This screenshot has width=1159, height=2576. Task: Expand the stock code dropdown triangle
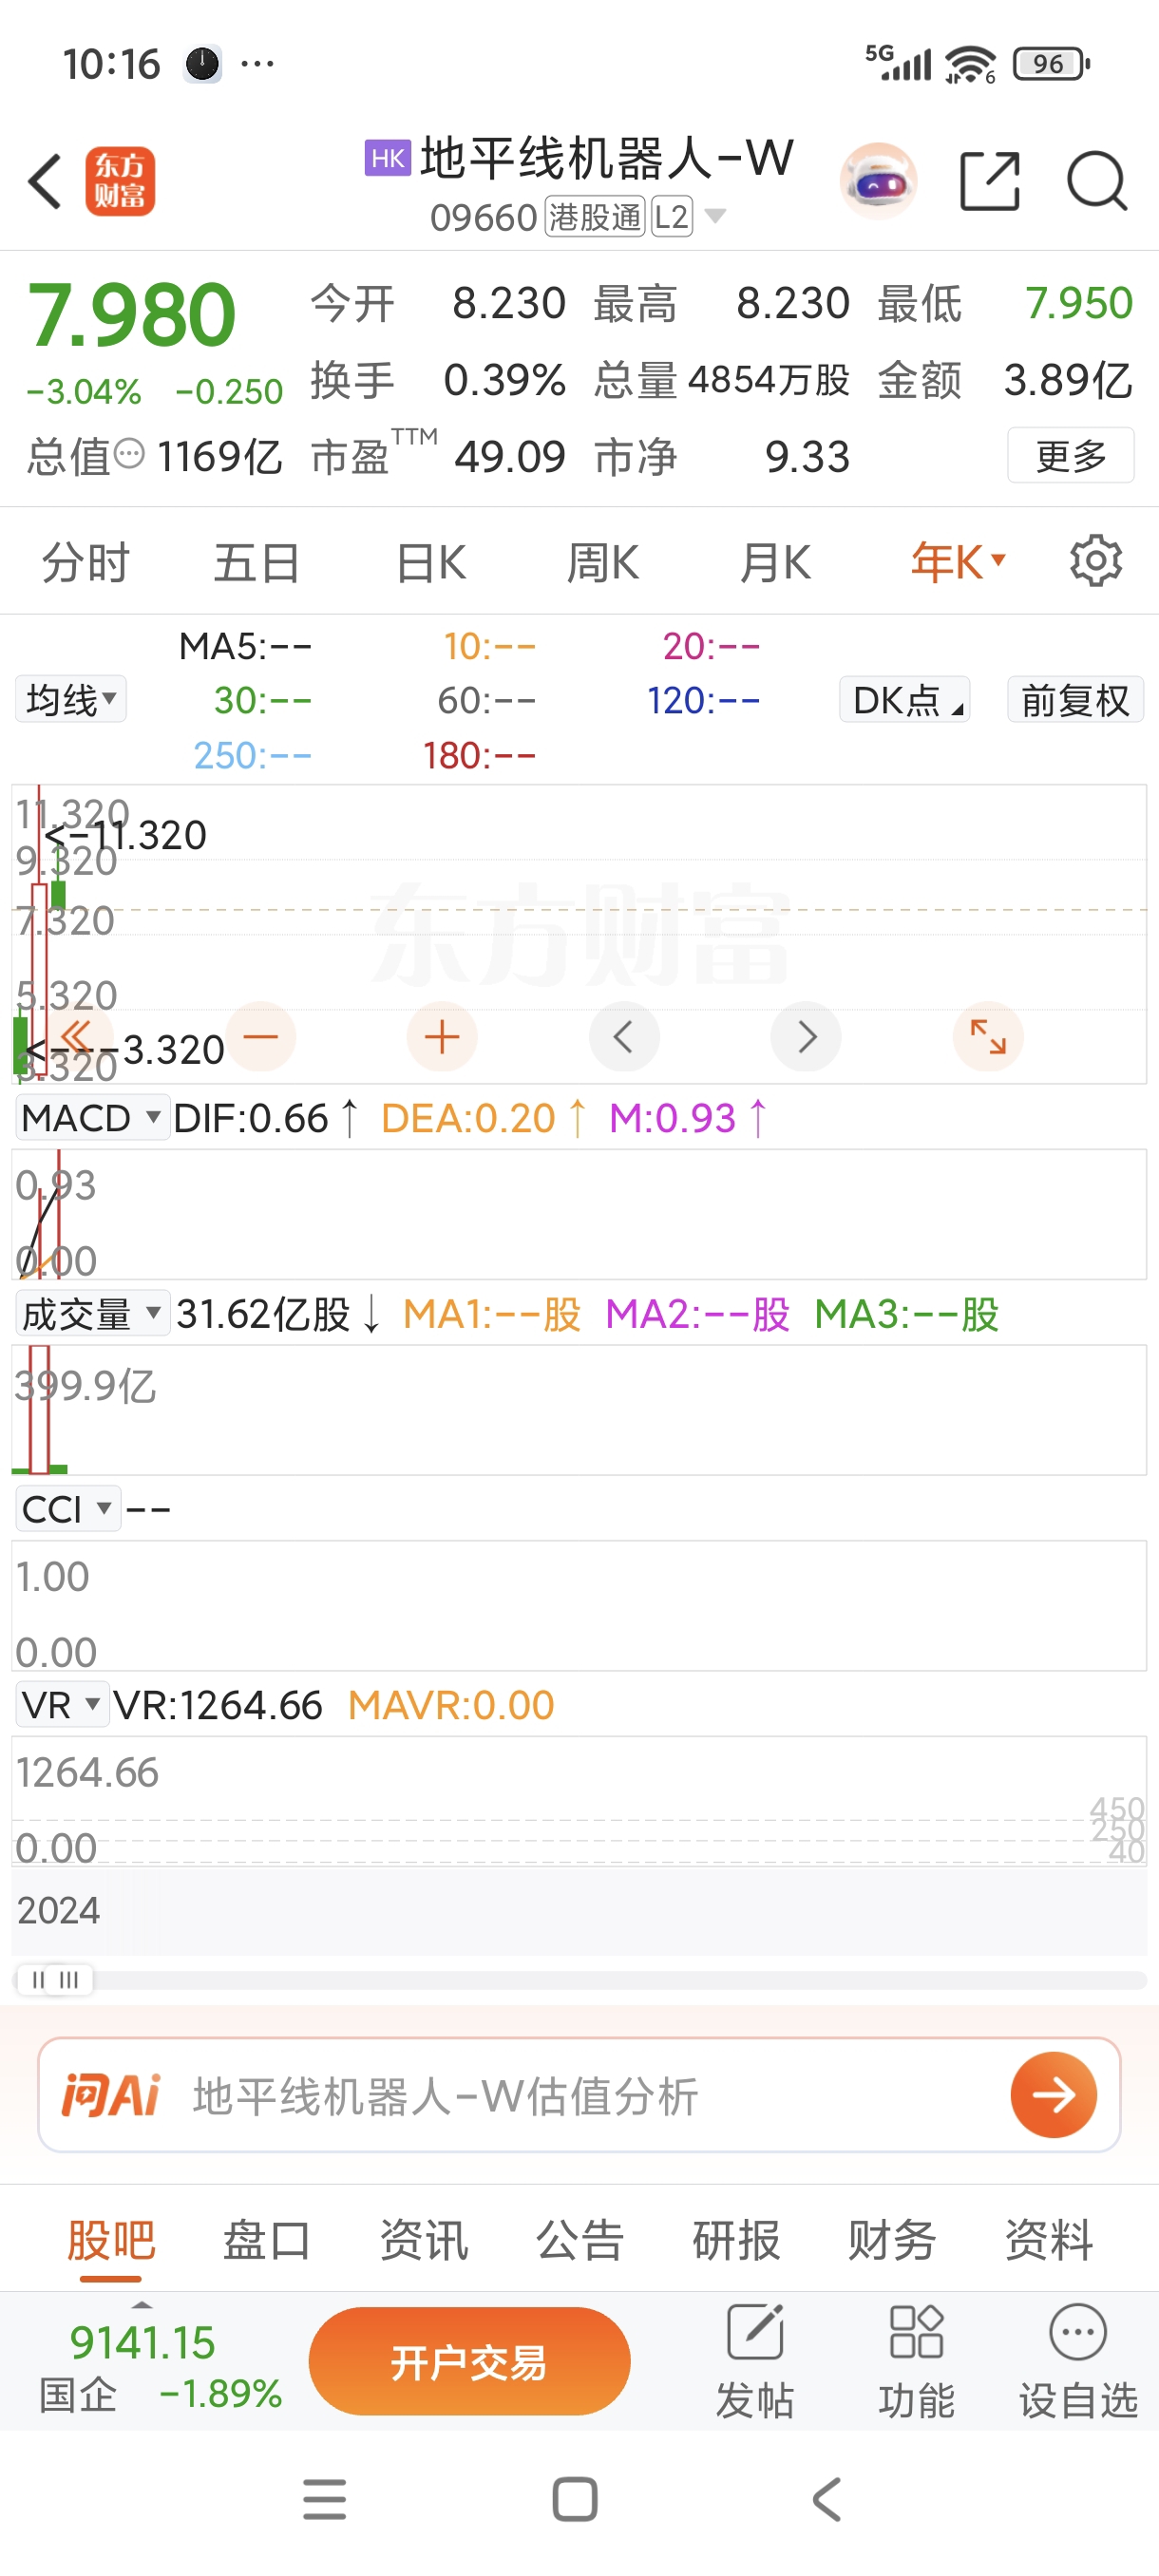[715, 216]
